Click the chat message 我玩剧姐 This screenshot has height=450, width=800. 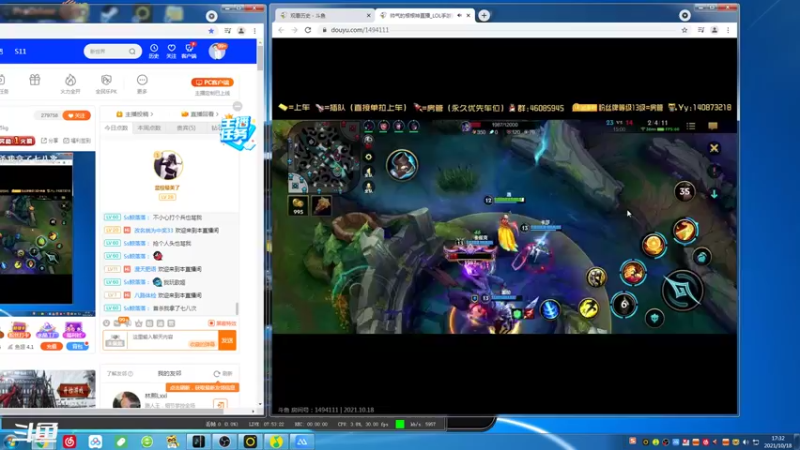click(174, 282)
